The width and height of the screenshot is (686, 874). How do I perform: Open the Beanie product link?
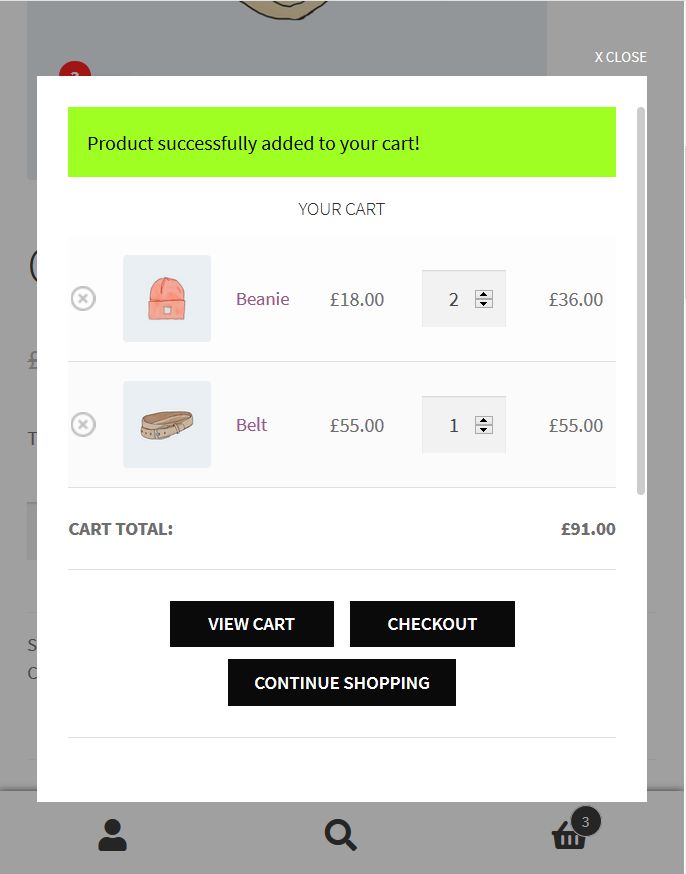[262, 299]
